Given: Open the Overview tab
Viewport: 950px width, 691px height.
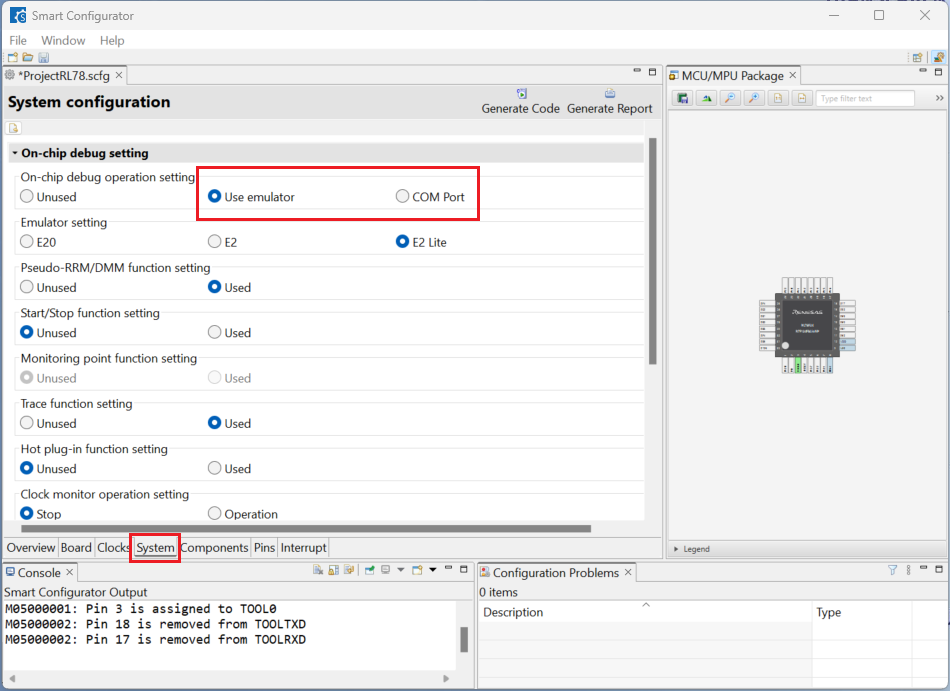Looking at the screenshot, I should [x=31, y=547].
